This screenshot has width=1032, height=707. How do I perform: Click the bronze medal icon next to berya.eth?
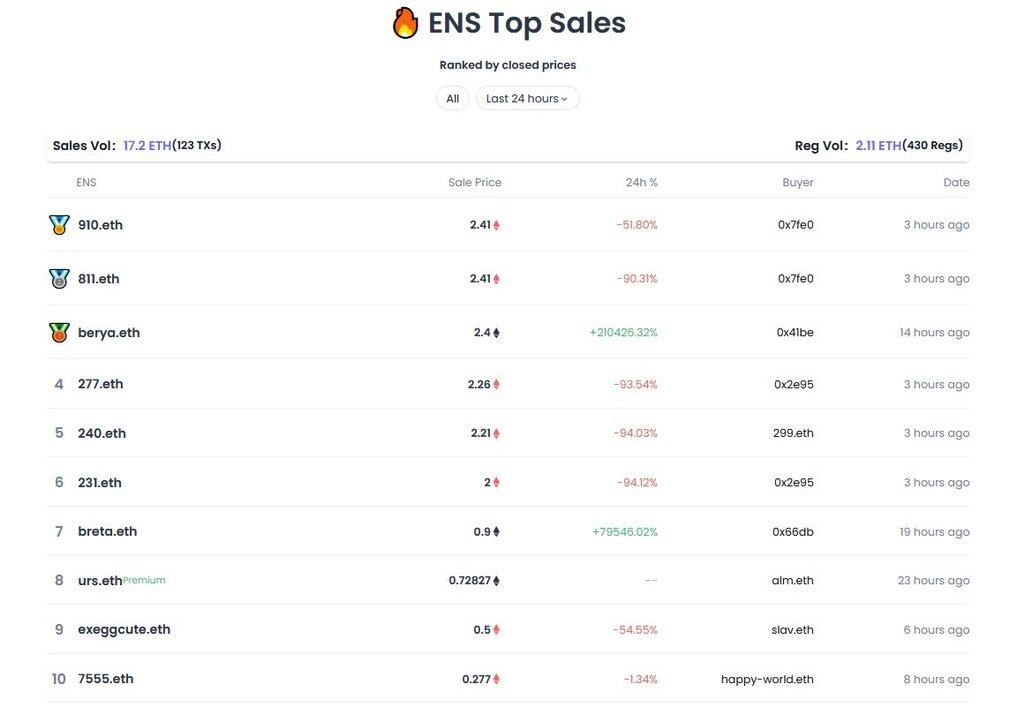pyautogui.click(x=59, y=332)
